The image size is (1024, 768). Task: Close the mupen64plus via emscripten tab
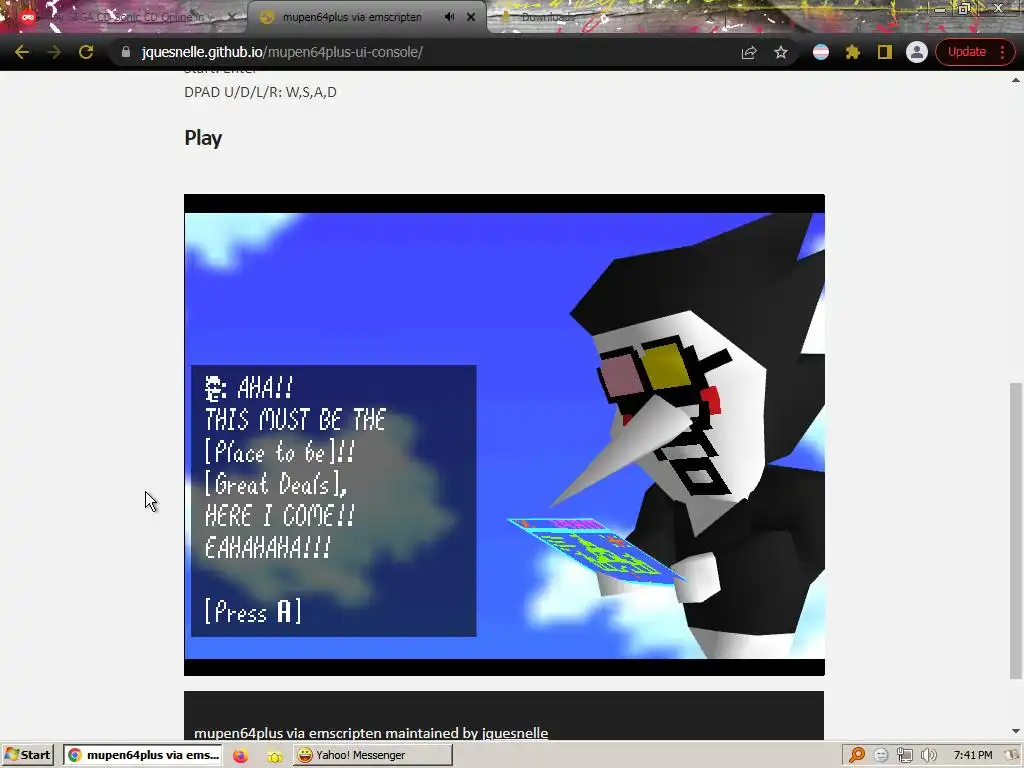(471, 17)
